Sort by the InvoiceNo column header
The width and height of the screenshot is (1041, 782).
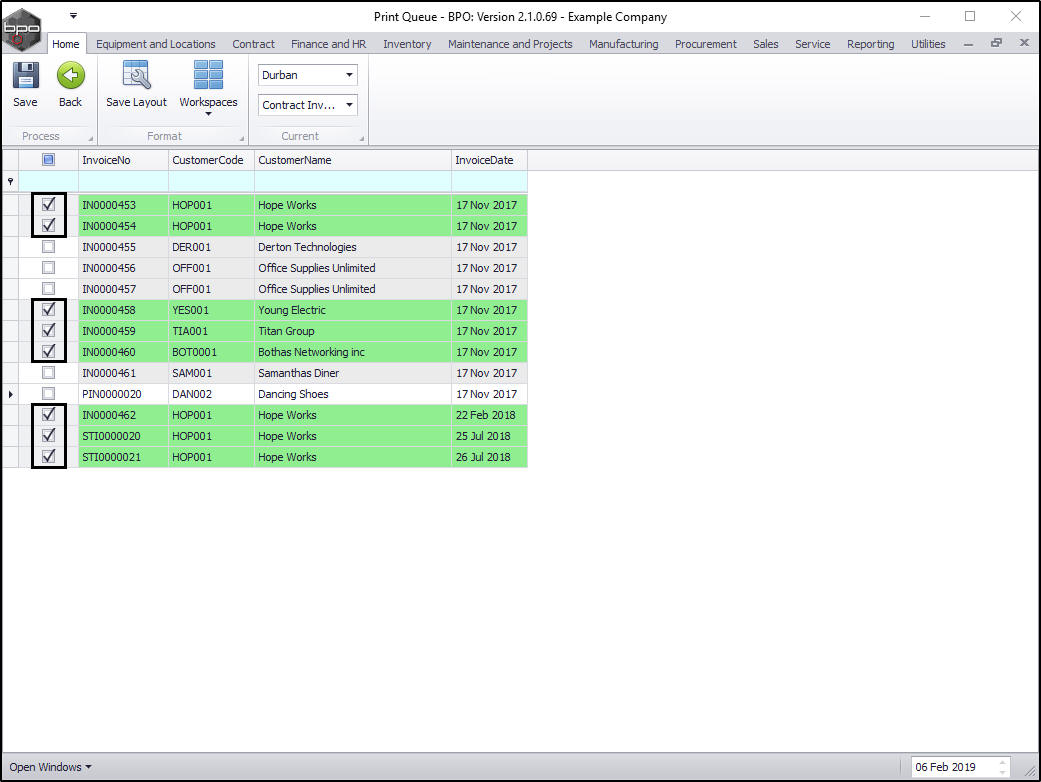(123, 160)
